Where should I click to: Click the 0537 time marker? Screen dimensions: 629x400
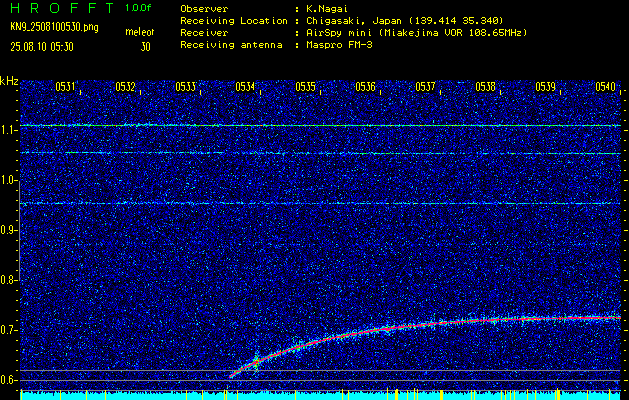425,87
